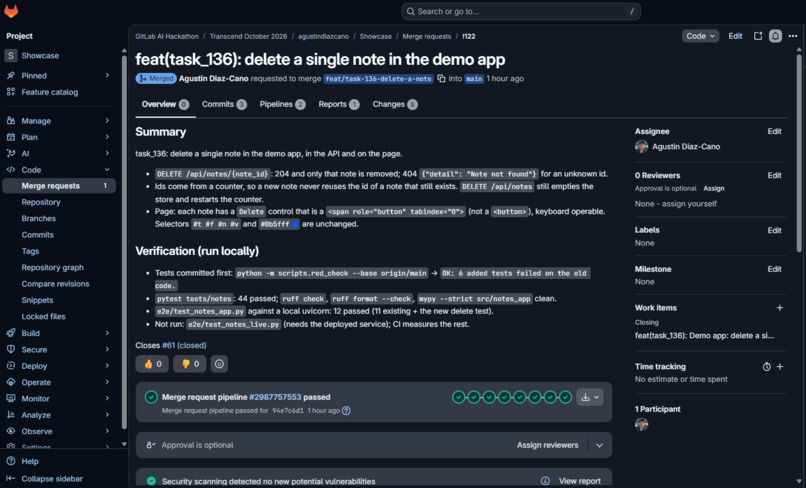Open the emoji reaction picker
This screenshot has width=806, height=488.
click(219, 364)
